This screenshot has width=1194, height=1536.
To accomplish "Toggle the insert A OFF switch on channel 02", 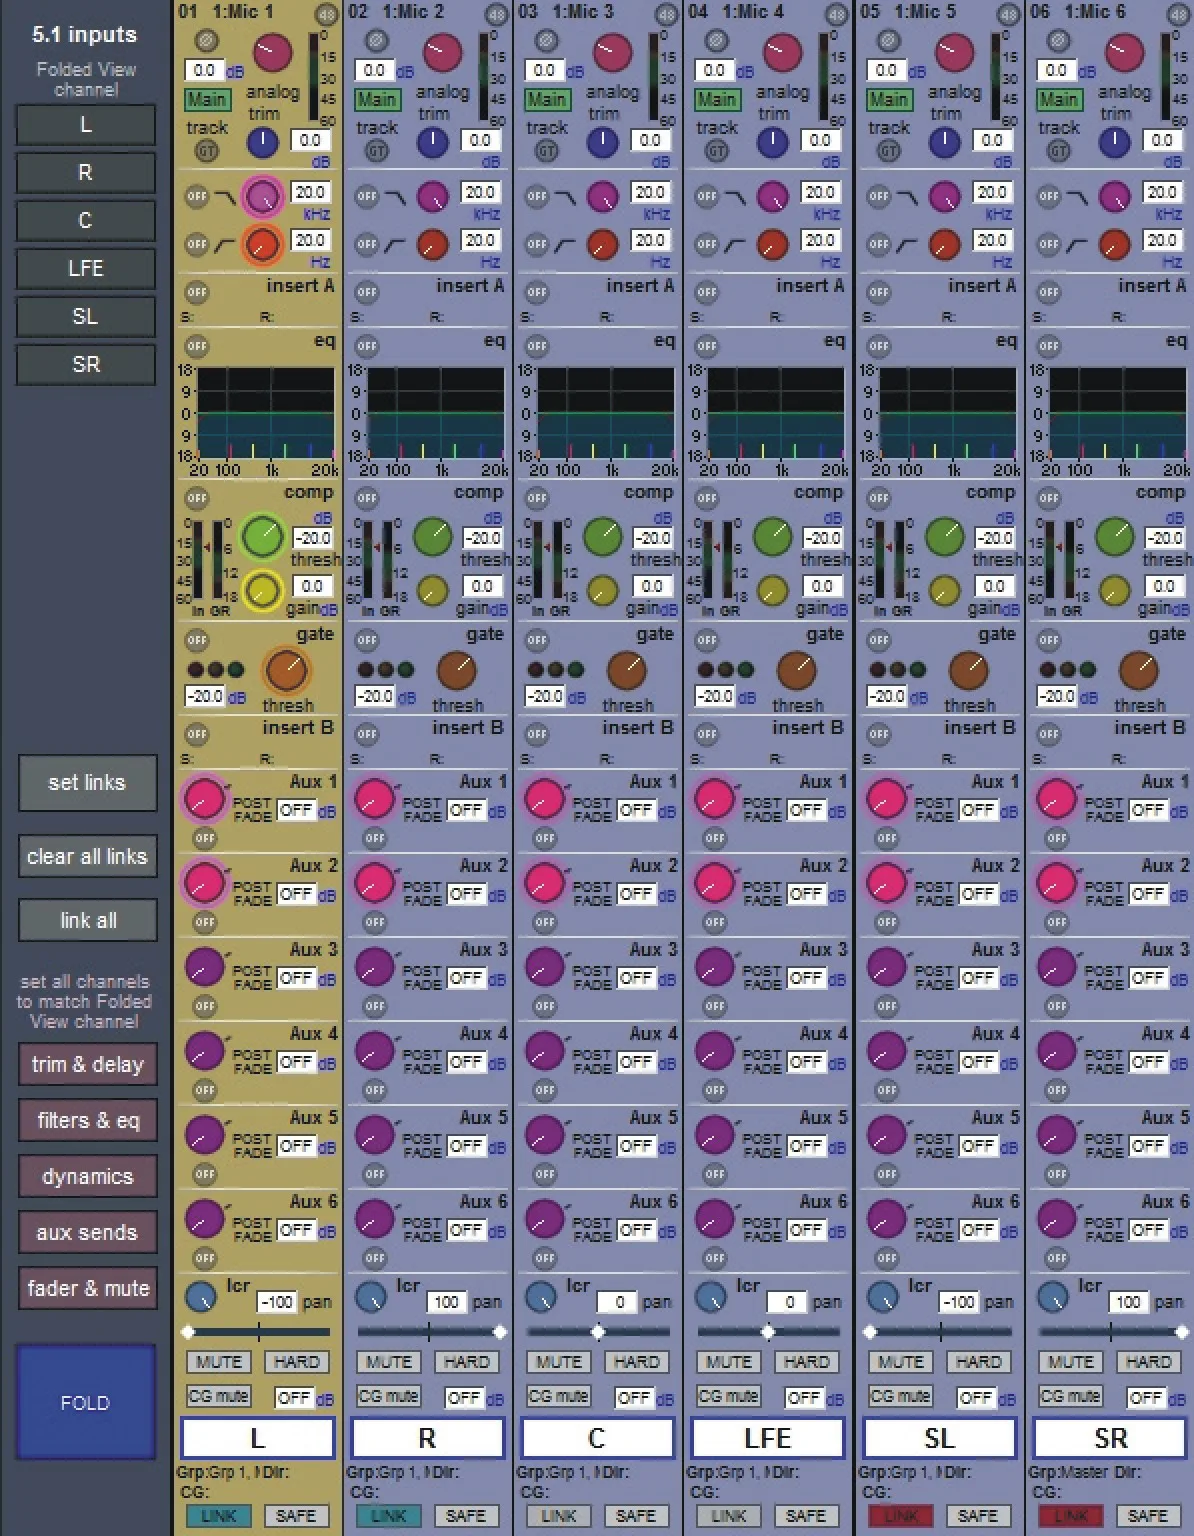I will [x=367, y=293].
